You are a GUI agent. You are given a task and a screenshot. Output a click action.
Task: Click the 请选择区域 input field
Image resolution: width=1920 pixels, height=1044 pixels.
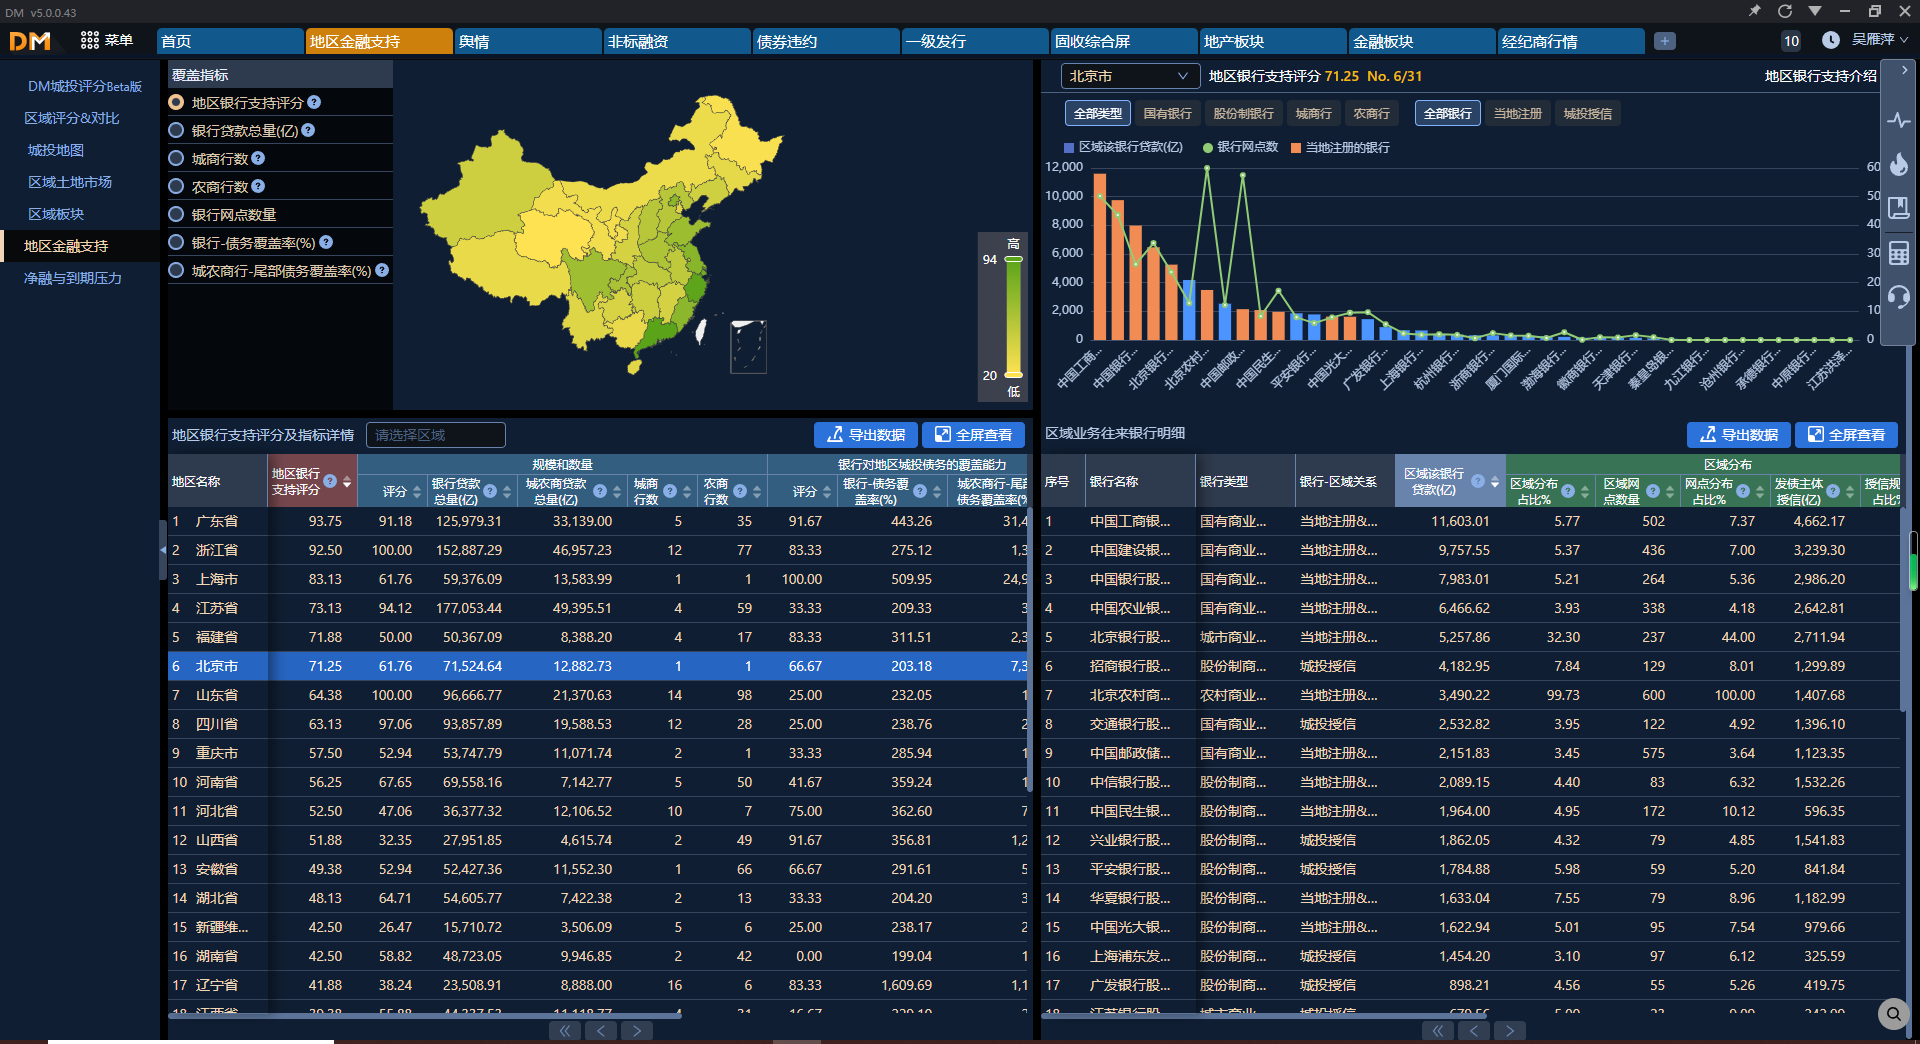point(436,435)
